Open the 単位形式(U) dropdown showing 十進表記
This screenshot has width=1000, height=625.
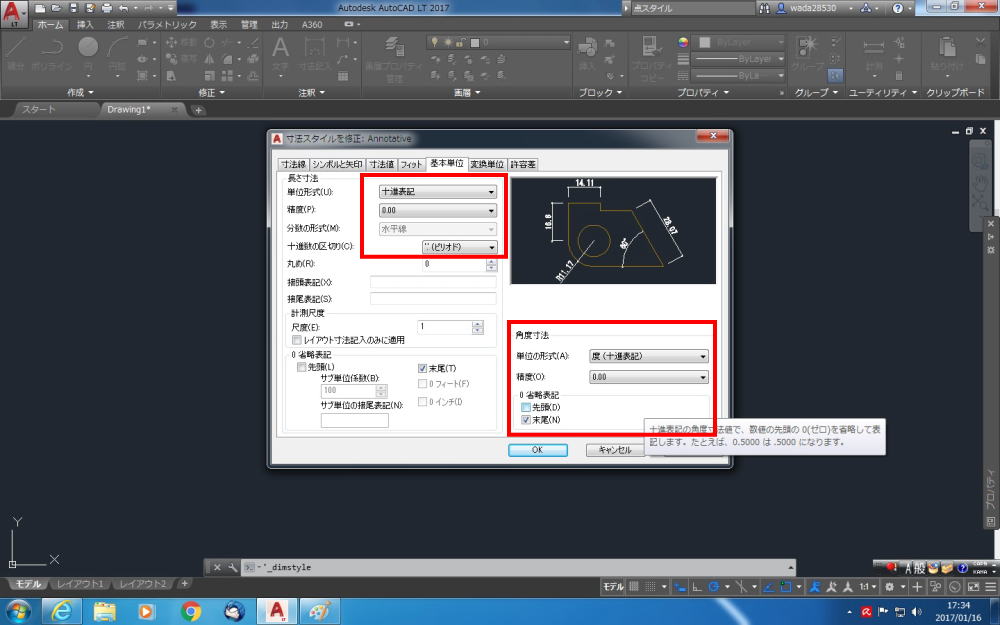click(x=438, y=191)
